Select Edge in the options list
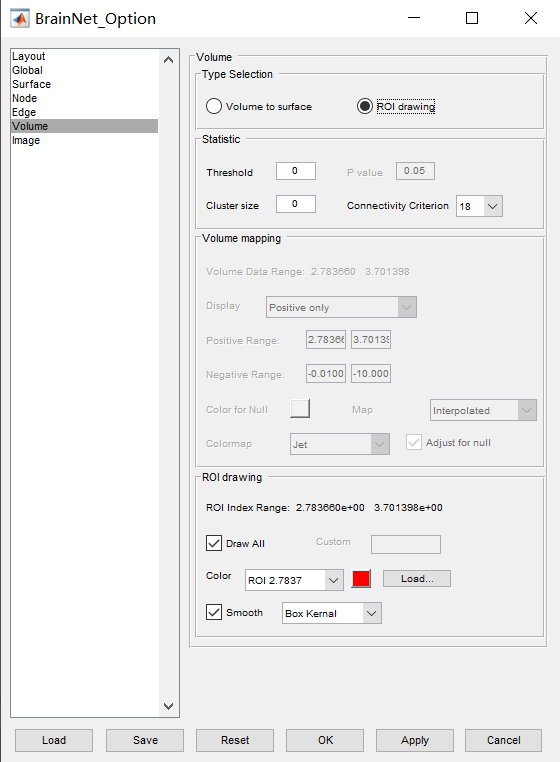560x762 pixels. coord(84,112)
